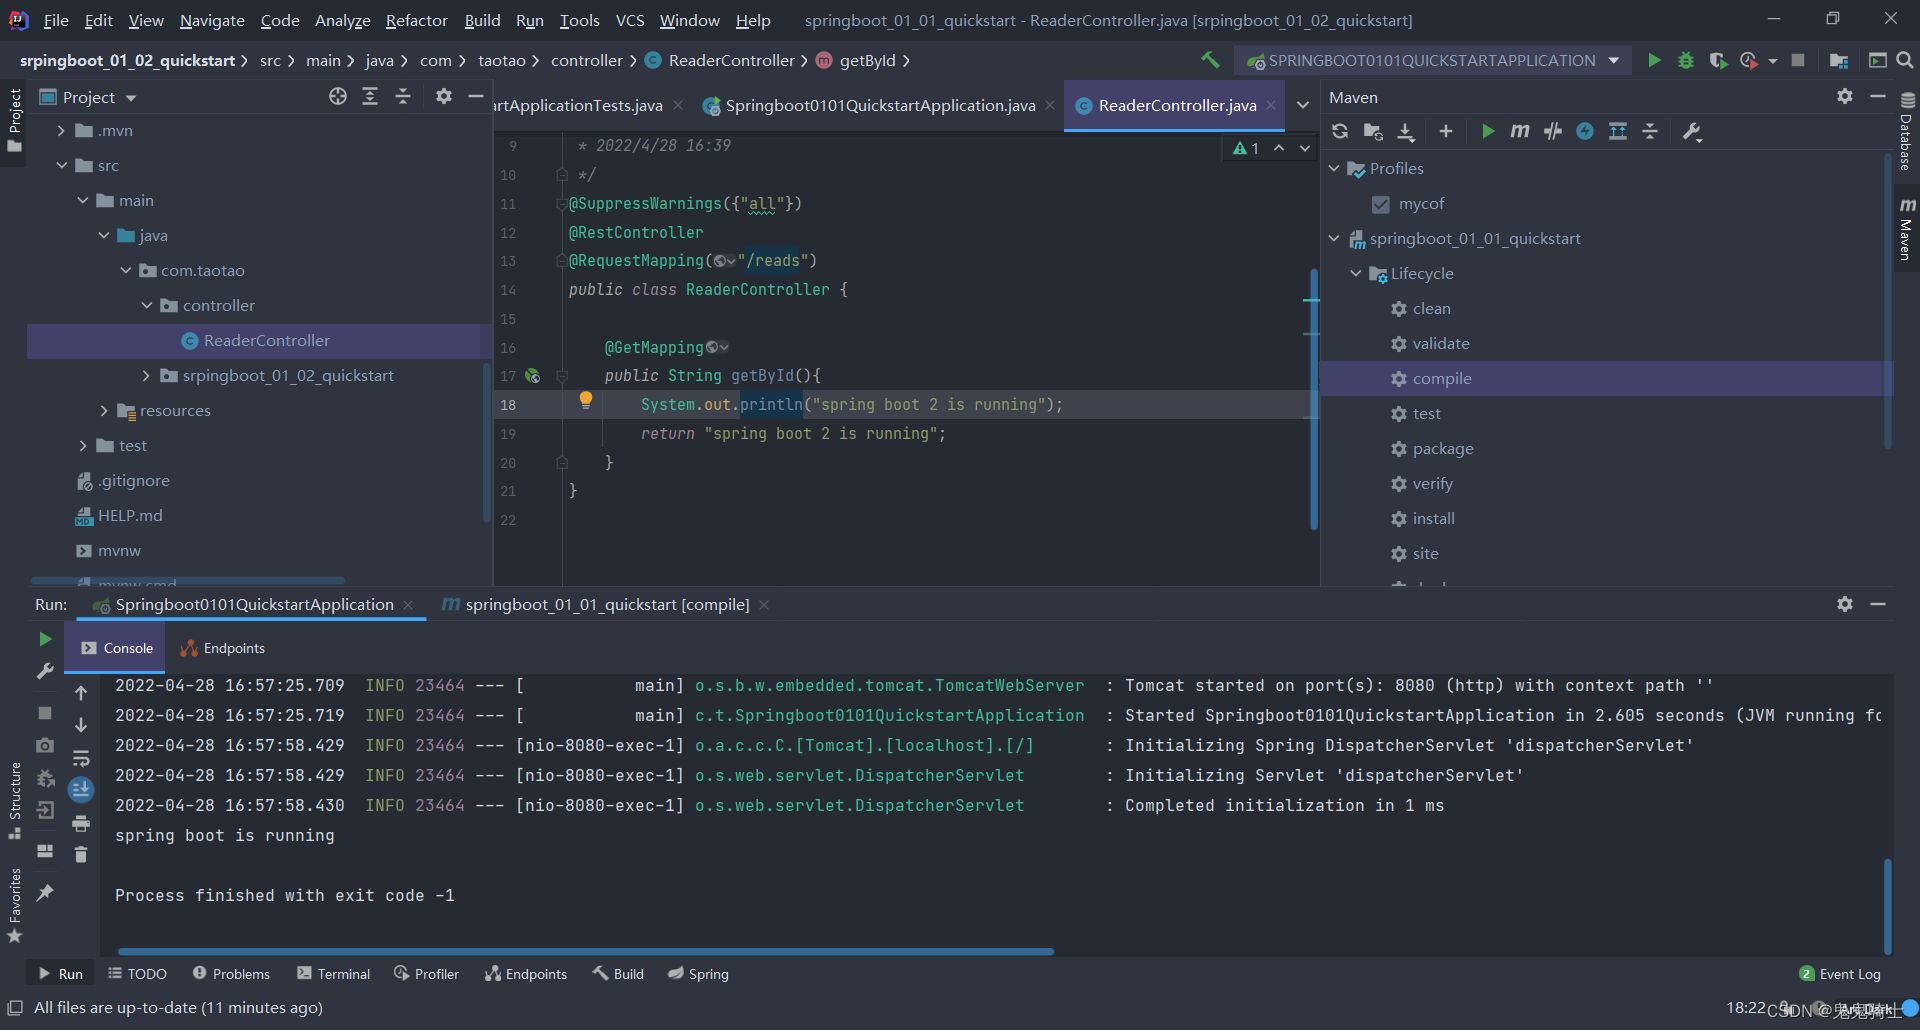Select opened file in Project panel (crosshair)
Image resolution: width=1920 pixels, height=1030 pixels.
338,96
